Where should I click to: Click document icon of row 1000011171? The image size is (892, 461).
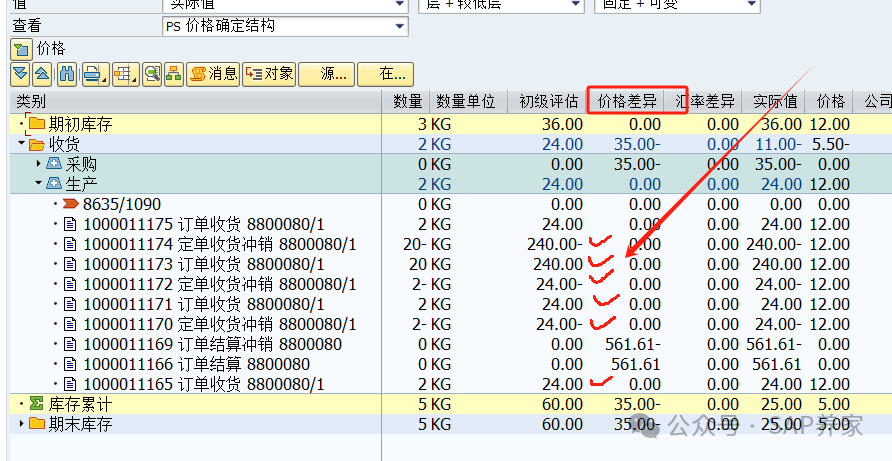pyautogui.click(x=70, y=304)
